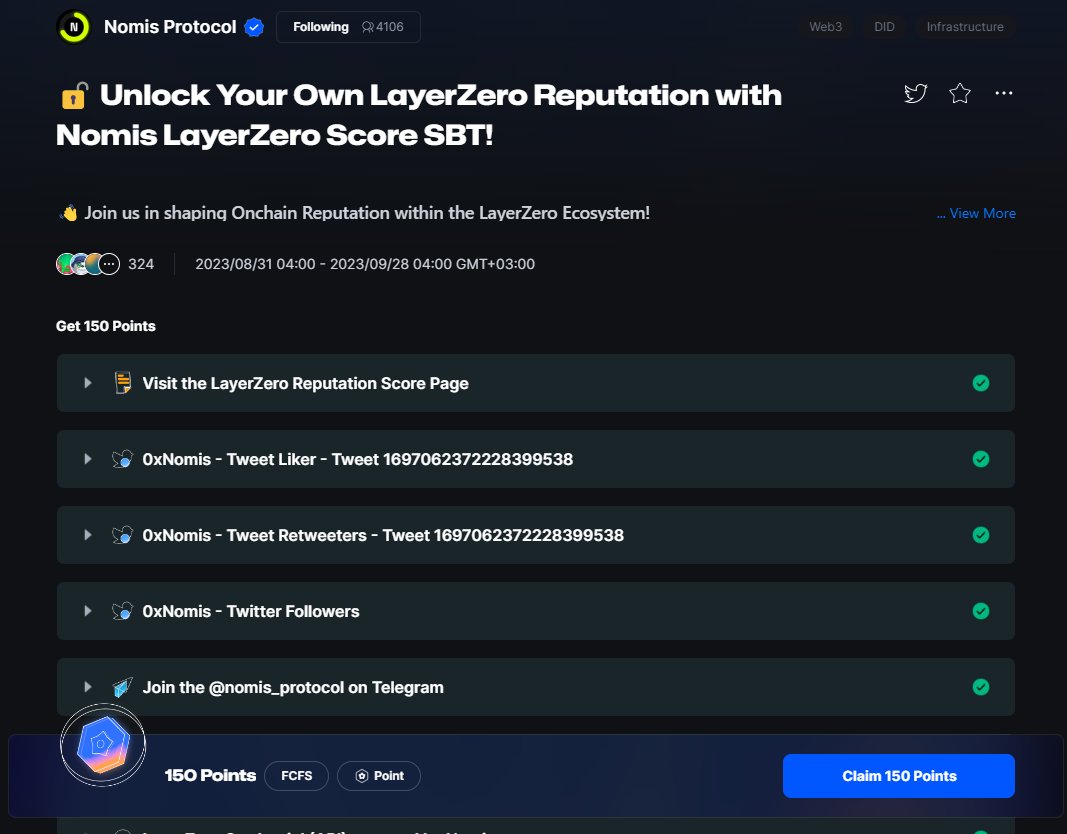Image resolution: width=1067 pixels, height=834 pixels.
Task: Click the blue verified badge beside Nomis Protocol
Action: pyautogui.click(x=254, y=27)
